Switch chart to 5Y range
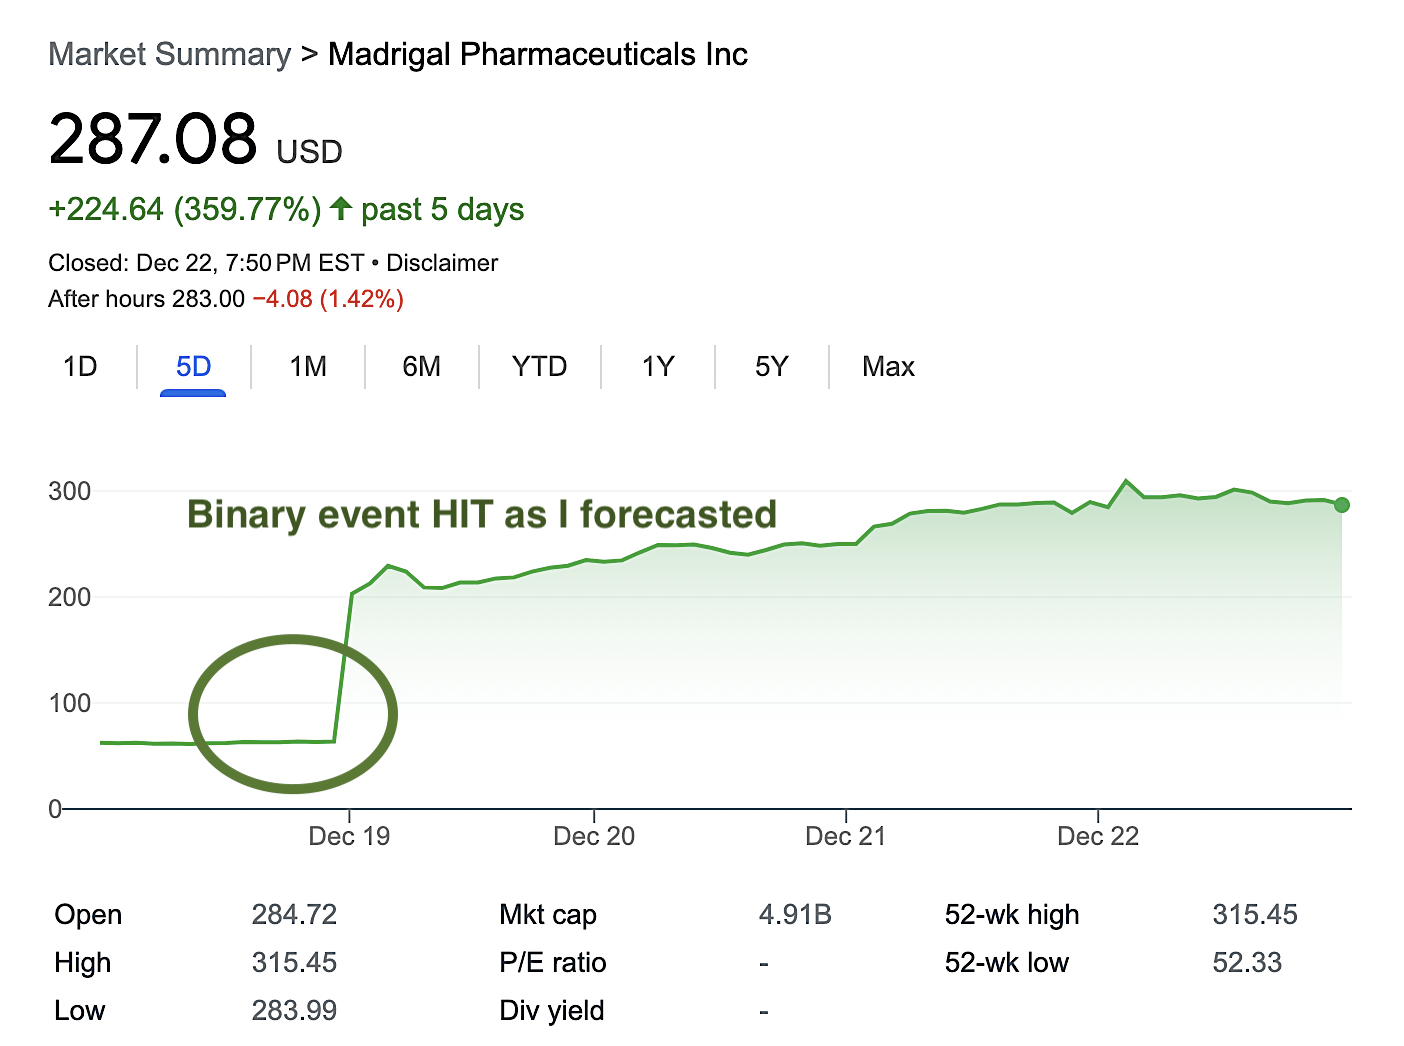 [x=771, y=367]
